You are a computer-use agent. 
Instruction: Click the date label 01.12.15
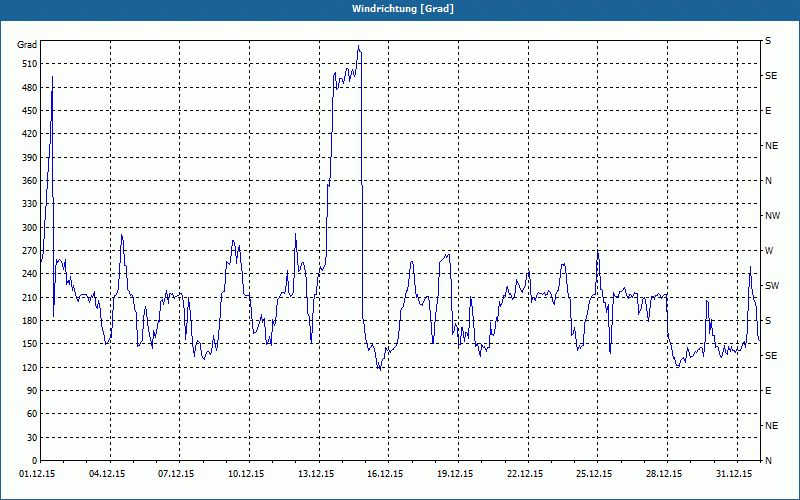point(37,474)
